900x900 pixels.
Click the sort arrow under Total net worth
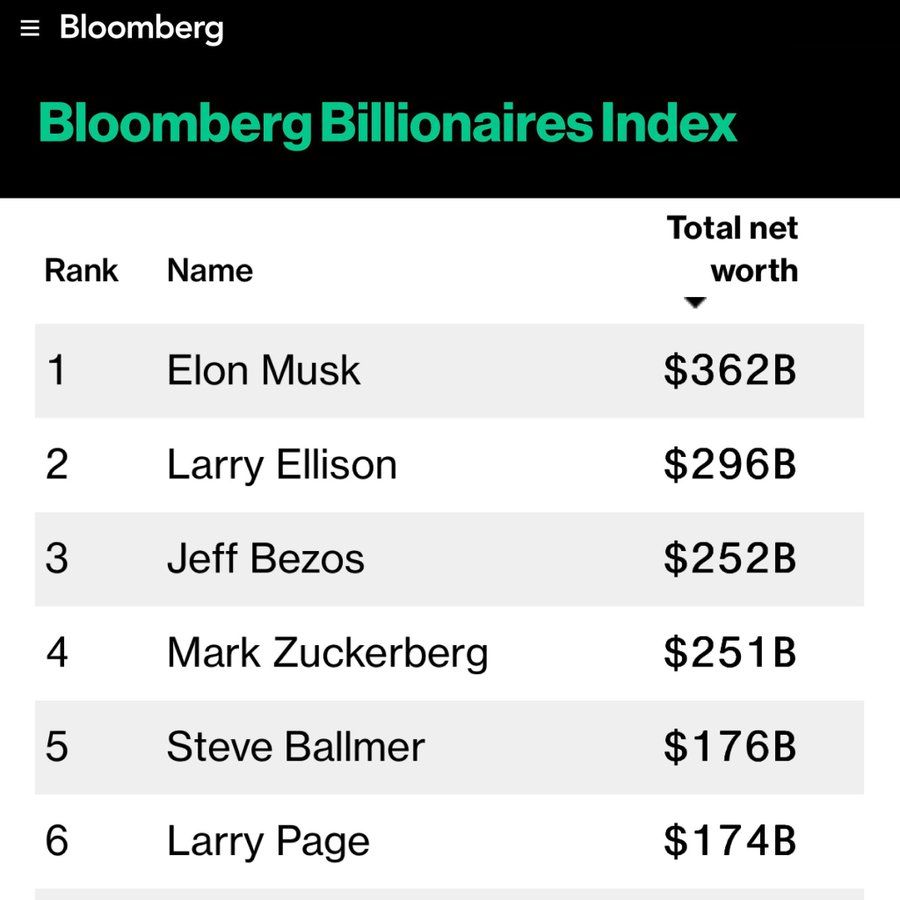pos(695,302)
